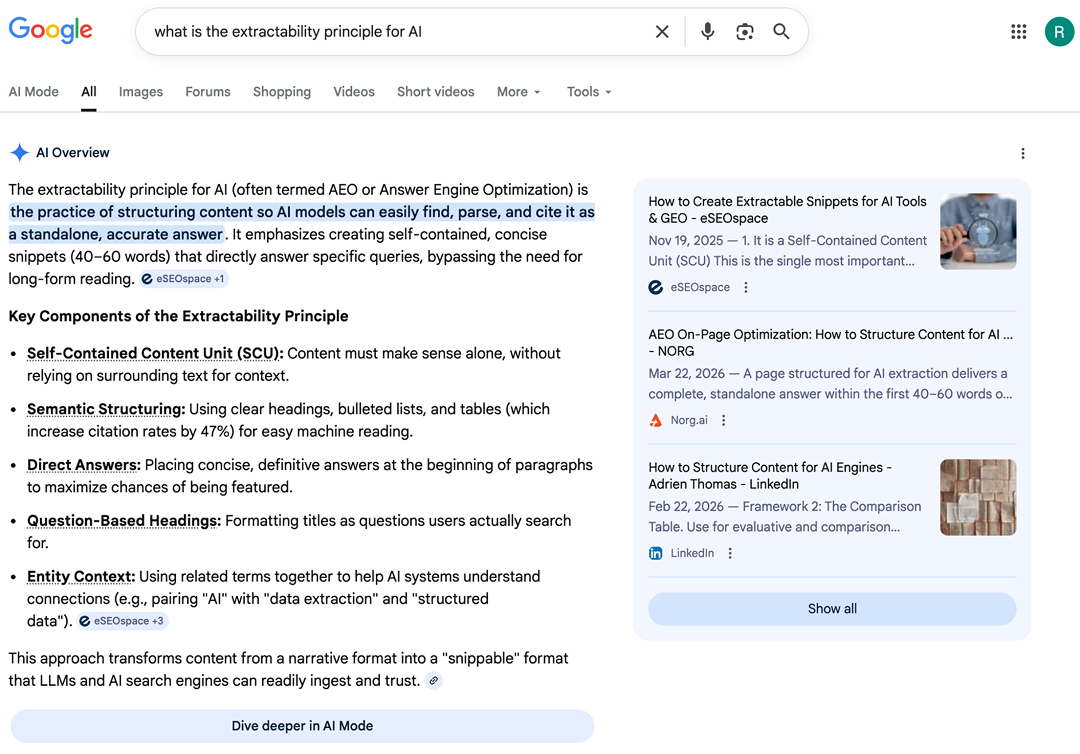Click the AI Overview sparkle icon
Screen dimensions: 1080x754
click(19, 152)
